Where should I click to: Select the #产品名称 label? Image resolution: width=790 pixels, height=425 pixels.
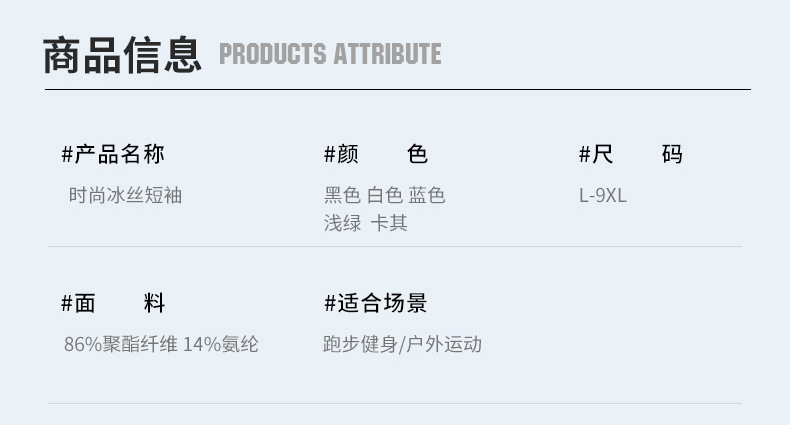[x=113, y=154]
